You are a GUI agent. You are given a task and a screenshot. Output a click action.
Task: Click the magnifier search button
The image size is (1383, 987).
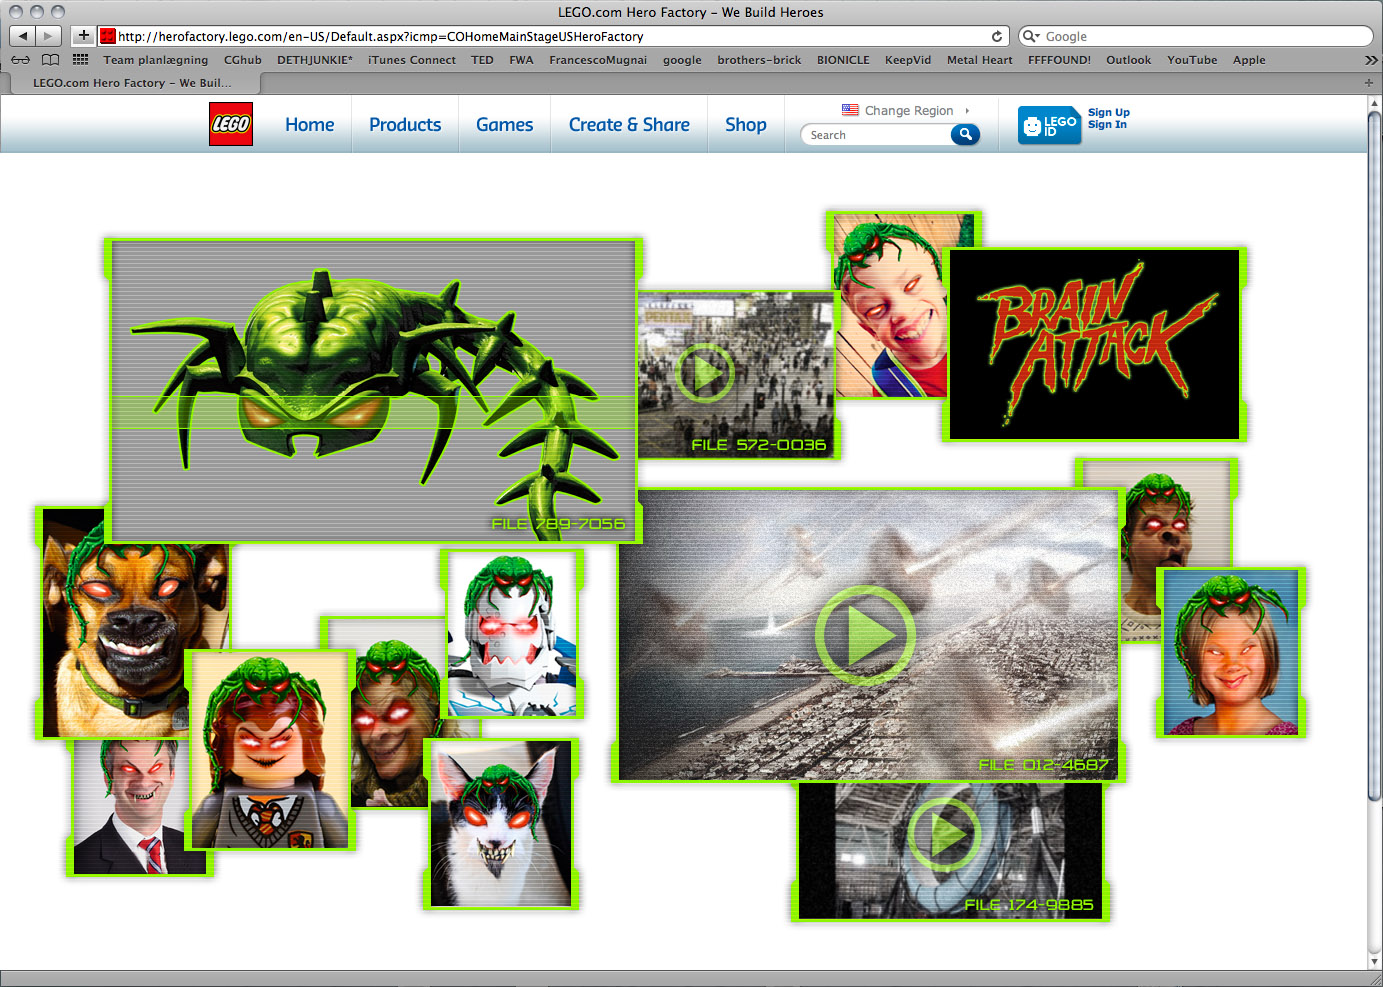click(965, 134)
